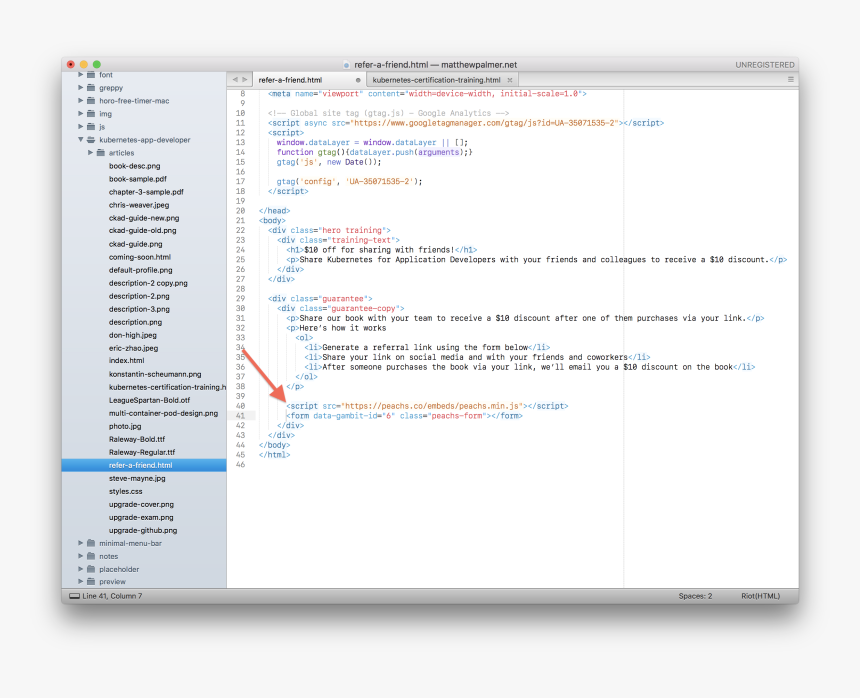Expand the img folder
This screenshot has width=860, height=698.
click(81, 114)
